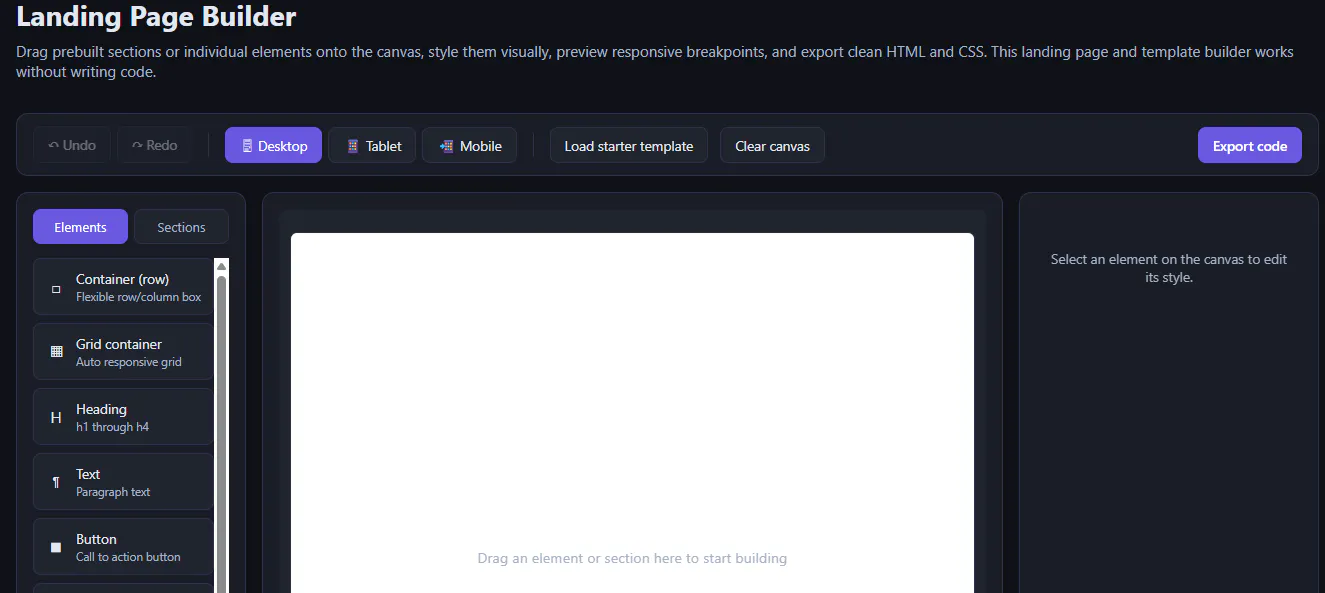The height and width of the screenshot is (593, 1325).
Task: Click the "Landing Page Builder" title
Action: (x=156, y=17)
